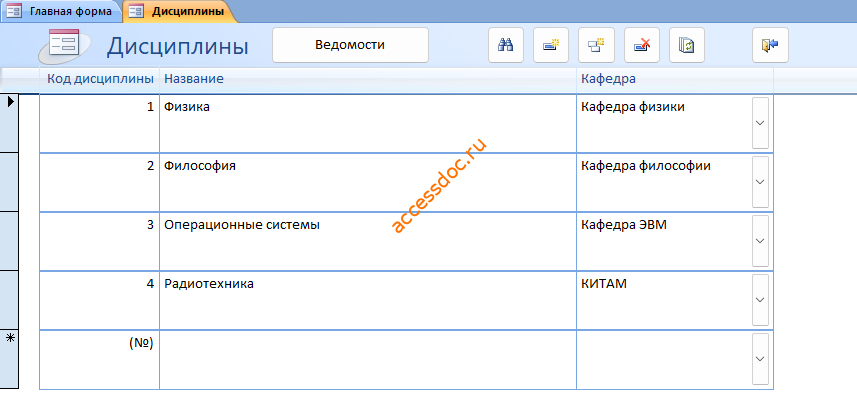Click the Код дисциплины column header
The height and width of the screenshot is (411, 857).
pyautogui.click(x=100, y=79)
